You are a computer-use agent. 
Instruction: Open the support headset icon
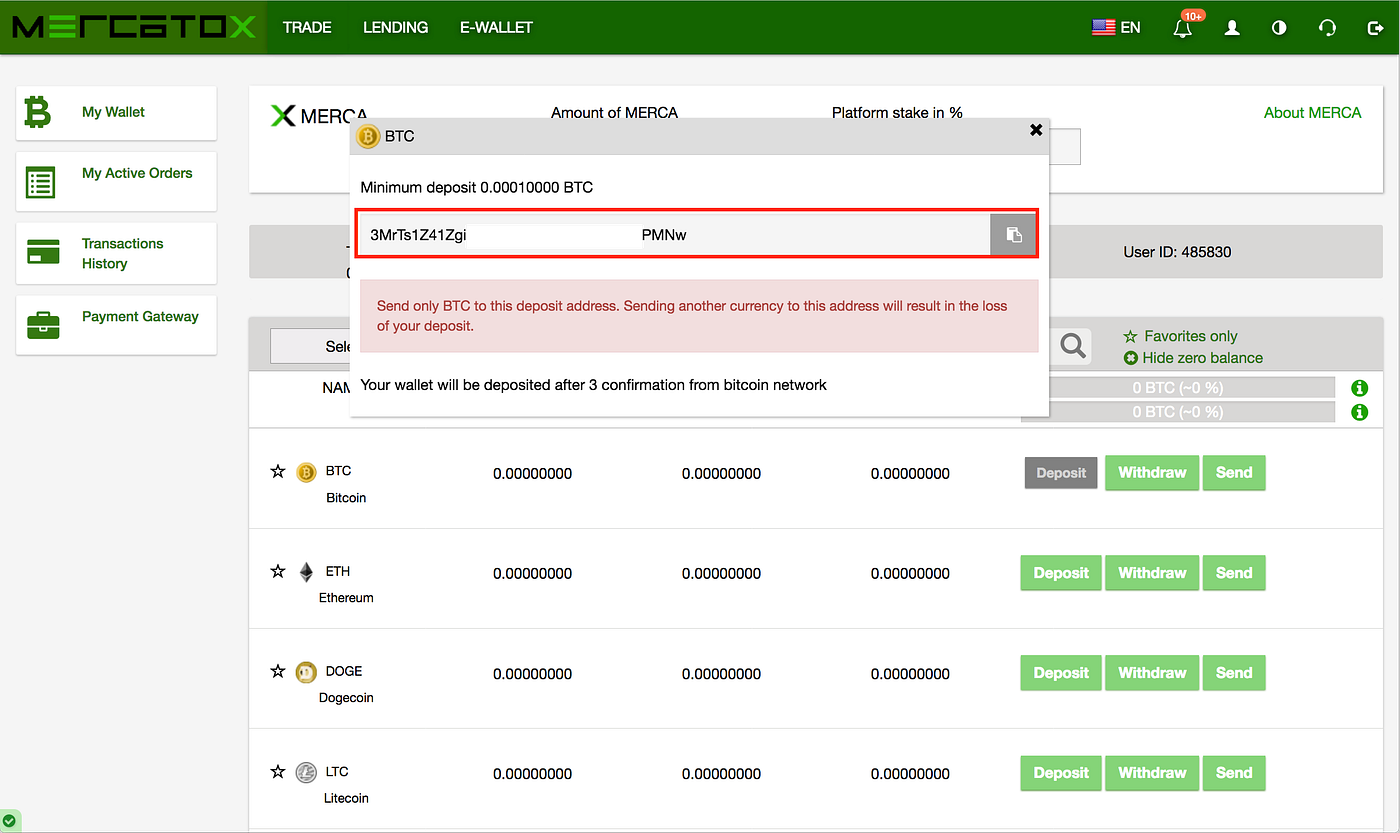click(1327, 28)
